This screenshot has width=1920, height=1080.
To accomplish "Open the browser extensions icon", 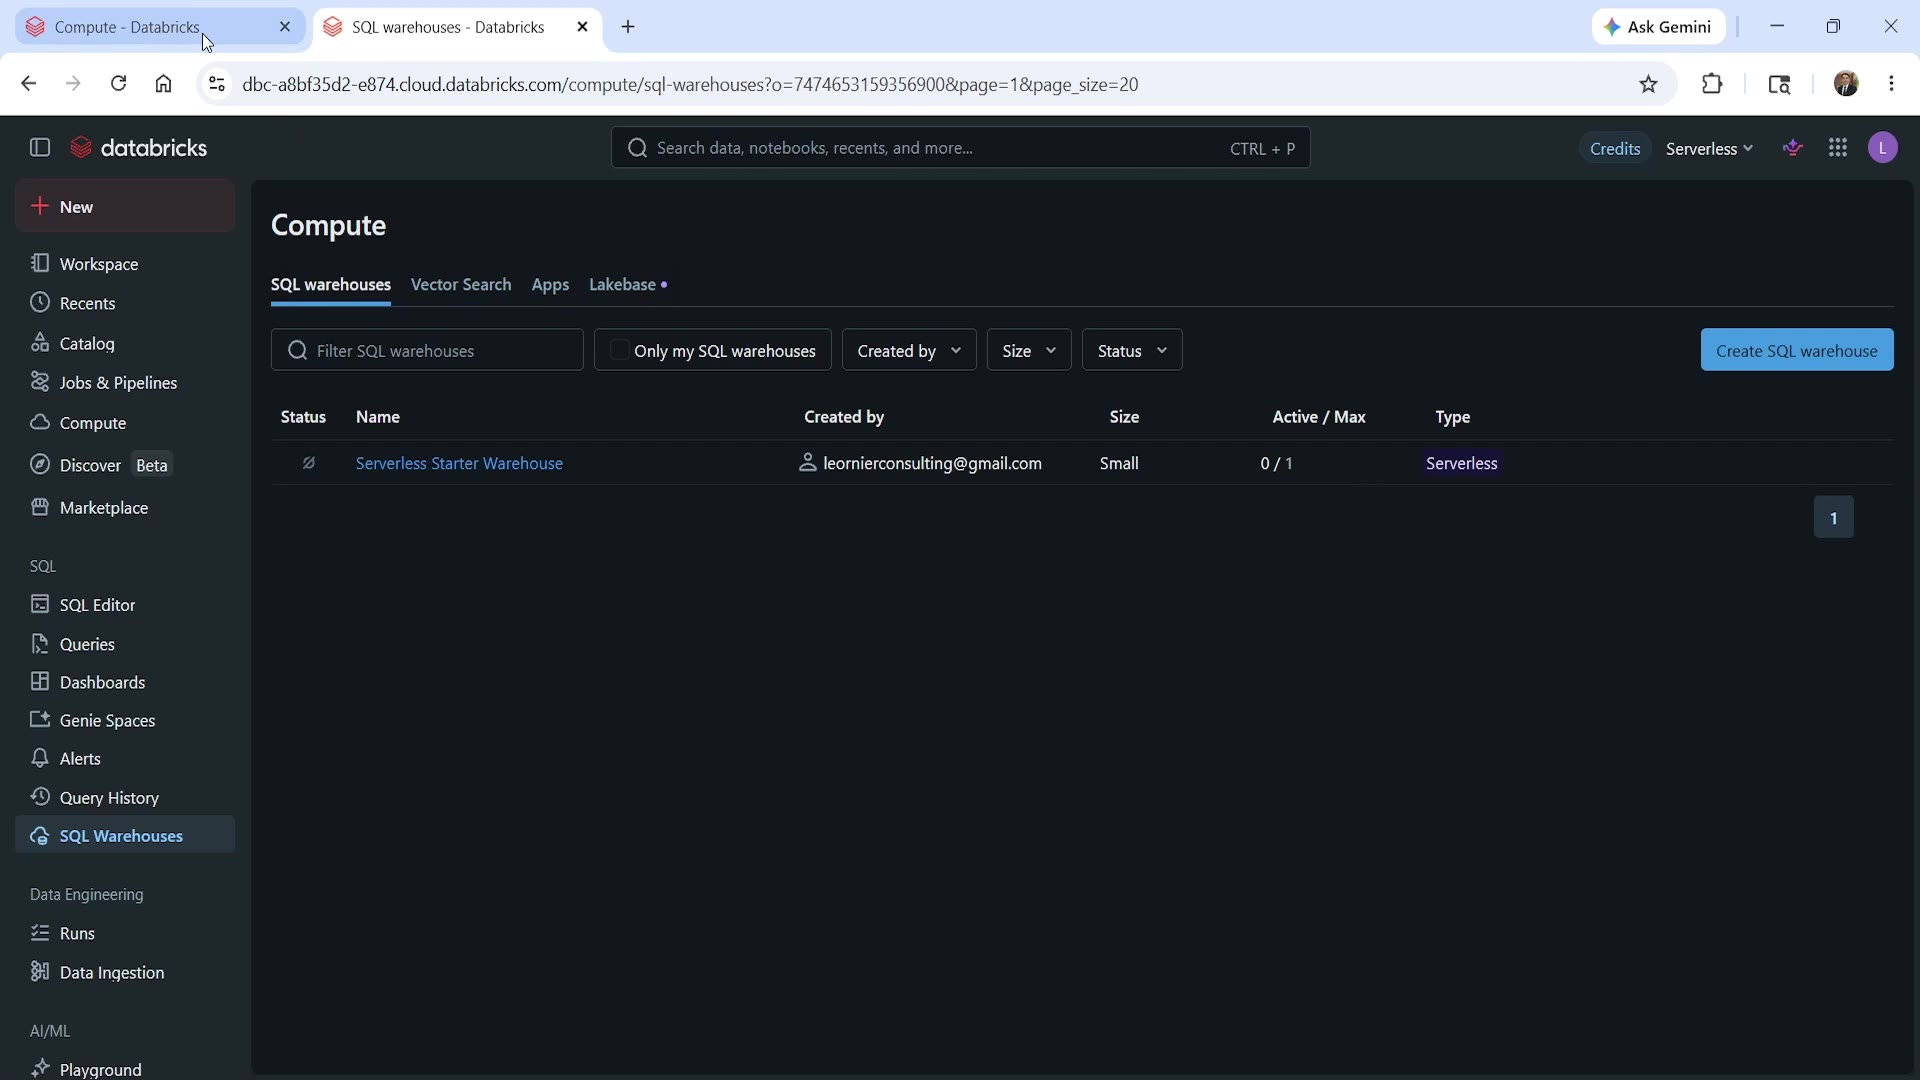I will pos(1713,85).
